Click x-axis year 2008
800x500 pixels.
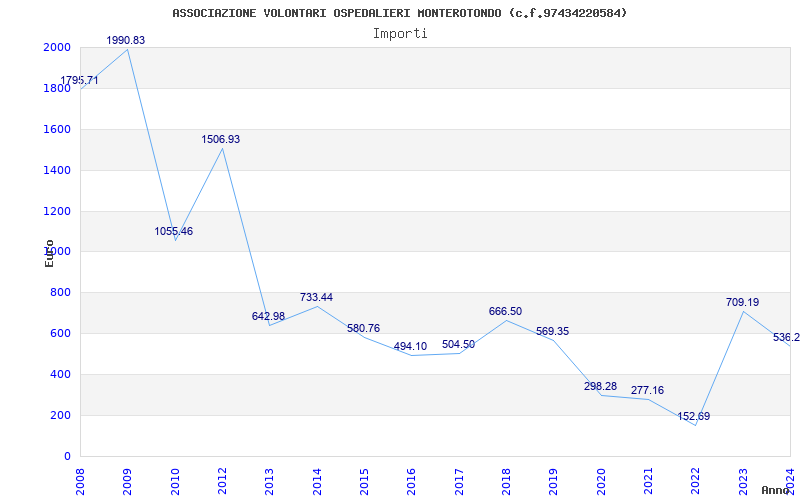[x=81, y=481]
